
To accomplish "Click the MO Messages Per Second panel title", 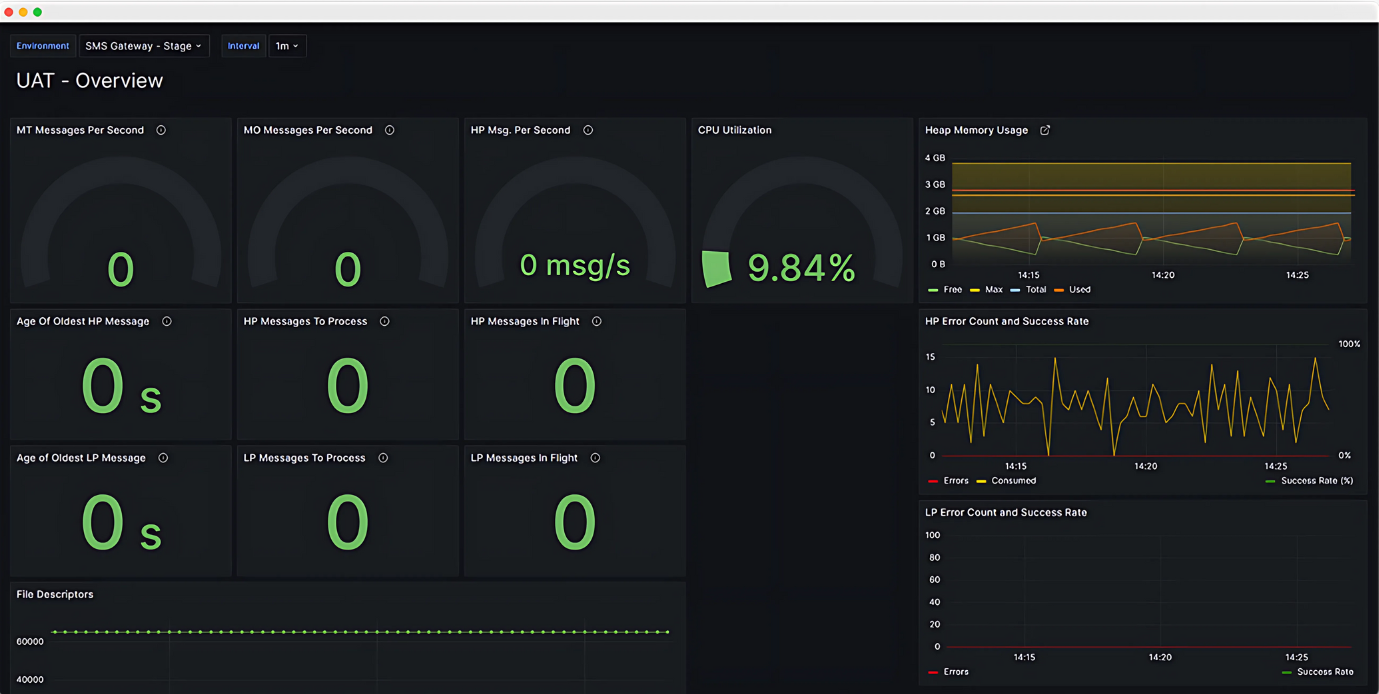I will (x=308, y=130).
